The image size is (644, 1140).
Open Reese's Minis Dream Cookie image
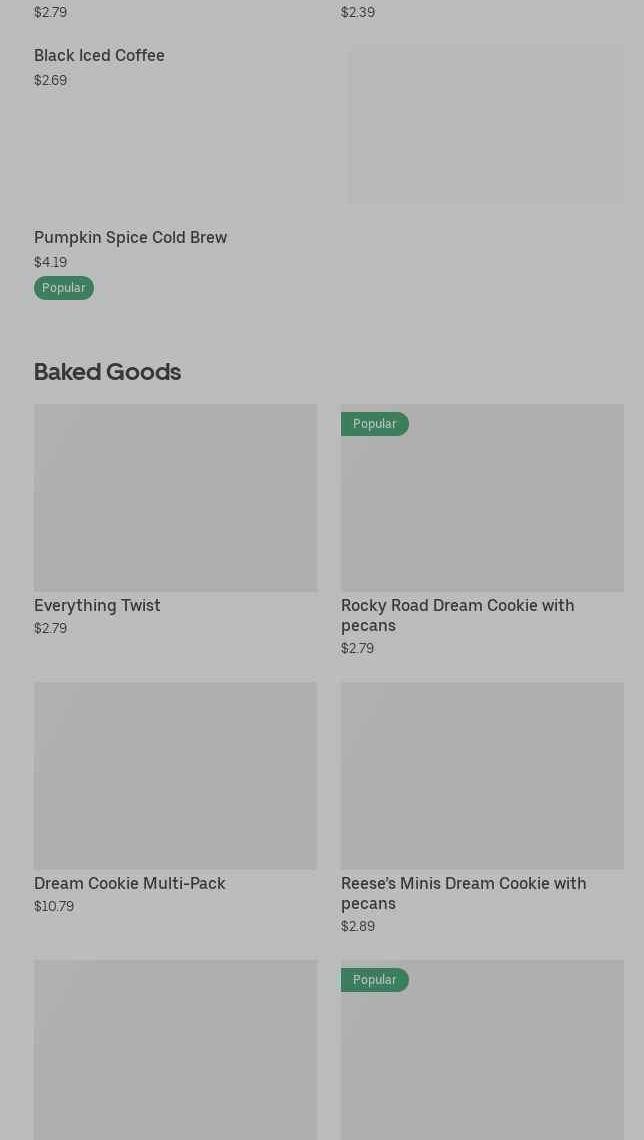pos(482,775)
